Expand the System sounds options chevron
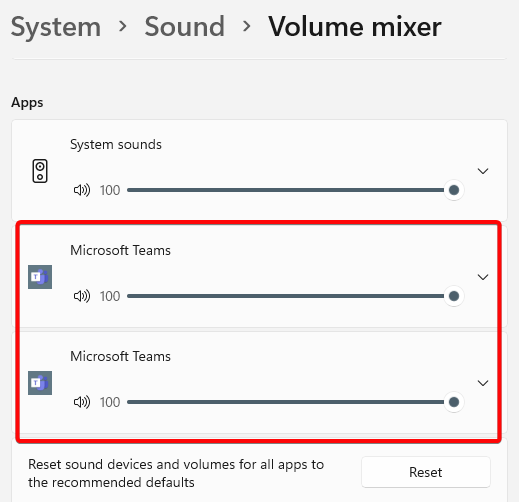The image size is (519, 502). 483,171
